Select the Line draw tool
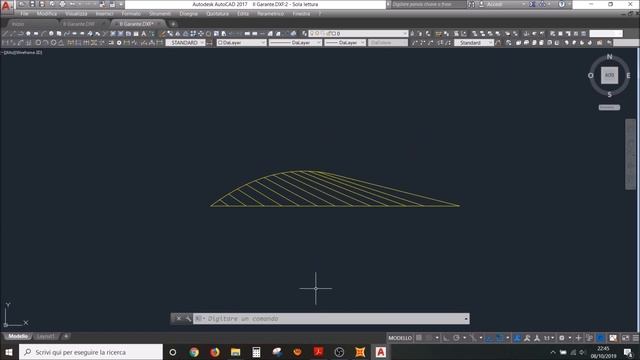Viewport: 640px width, 360px height. [x=5, y=33]
